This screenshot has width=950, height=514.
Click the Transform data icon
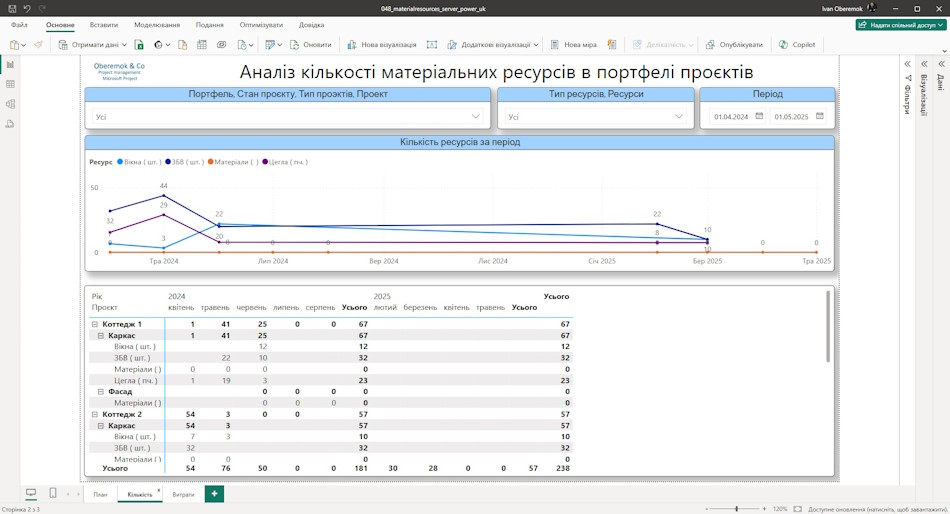[270, 45]
